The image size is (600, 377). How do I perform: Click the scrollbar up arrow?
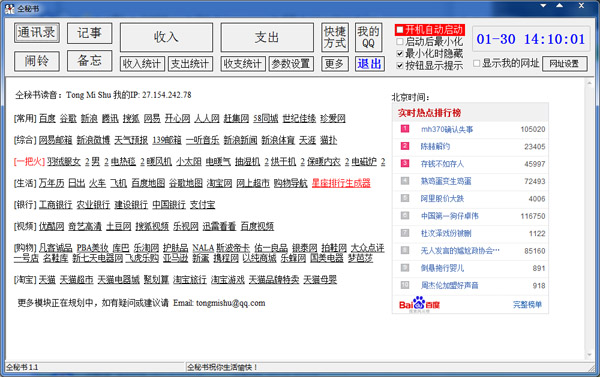click(x=589, y=82)
